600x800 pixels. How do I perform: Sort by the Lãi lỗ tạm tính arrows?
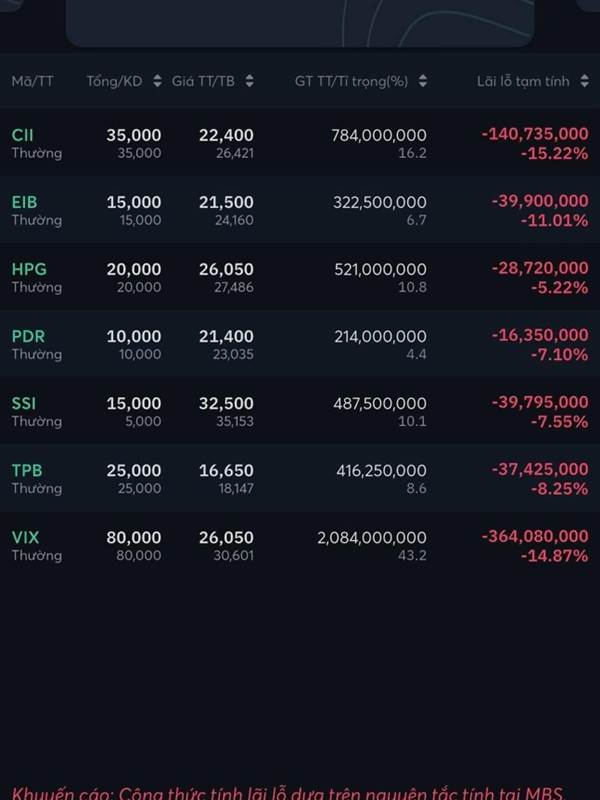click(x=585, y=81)
